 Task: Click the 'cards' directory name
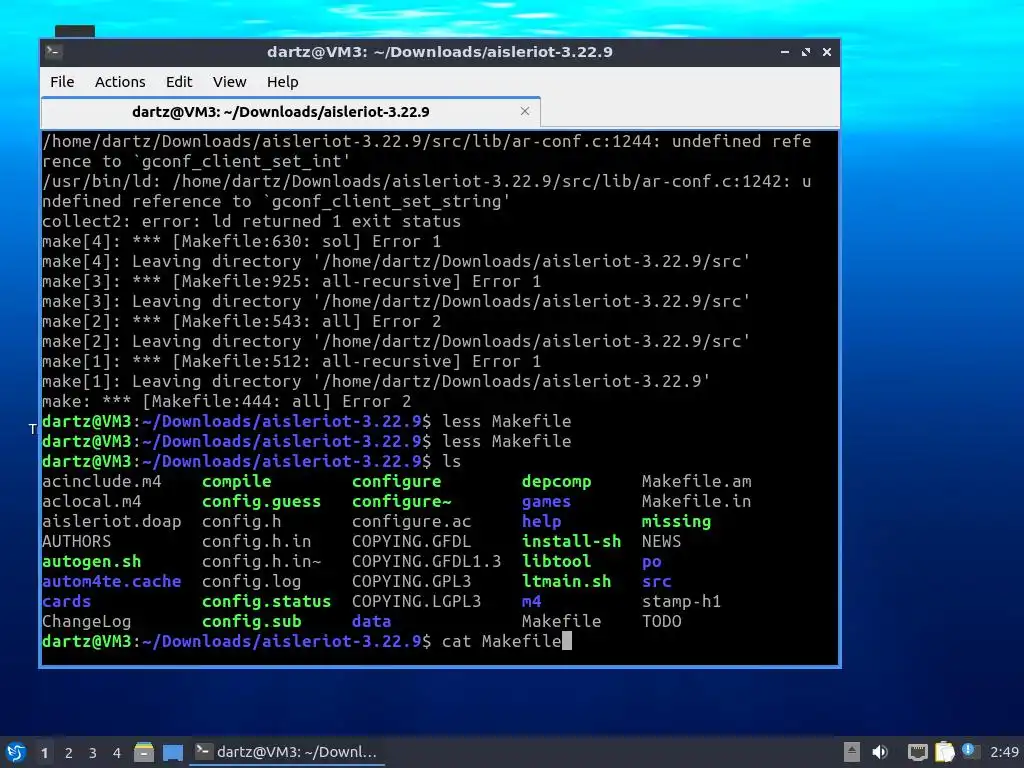(67, 601)
